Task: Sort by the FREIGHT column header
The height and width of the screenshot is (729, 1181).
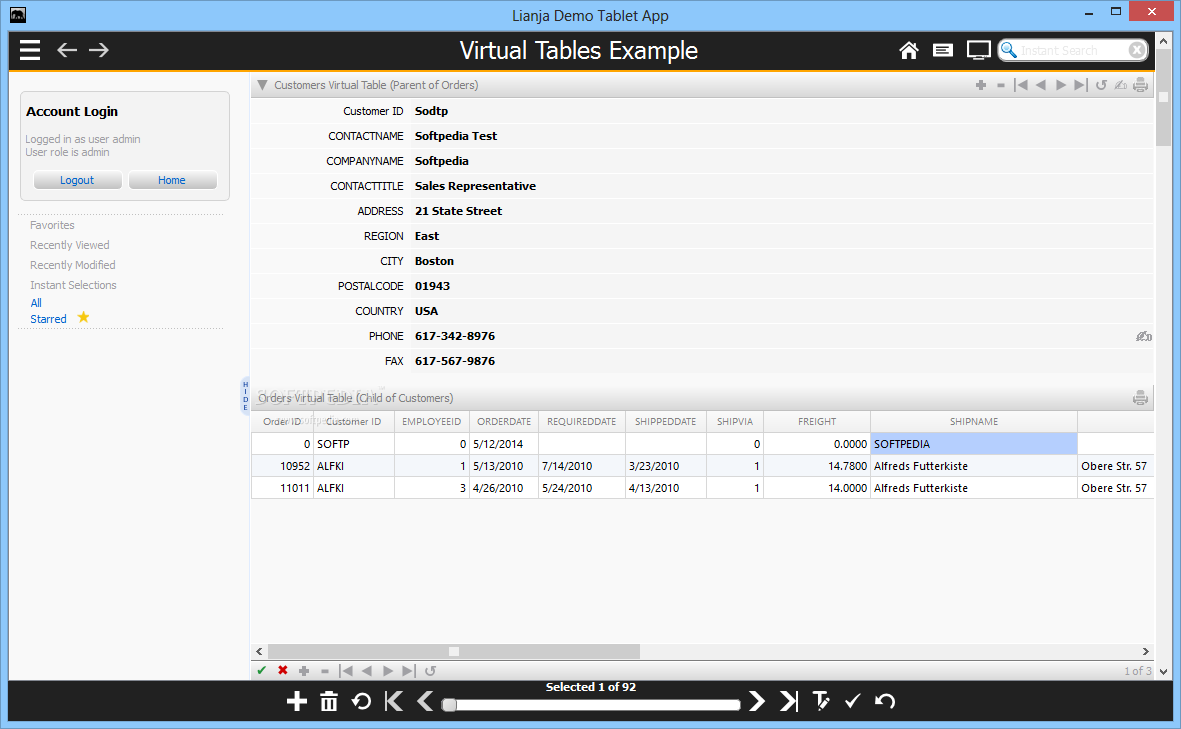Action: pos(817,422)
